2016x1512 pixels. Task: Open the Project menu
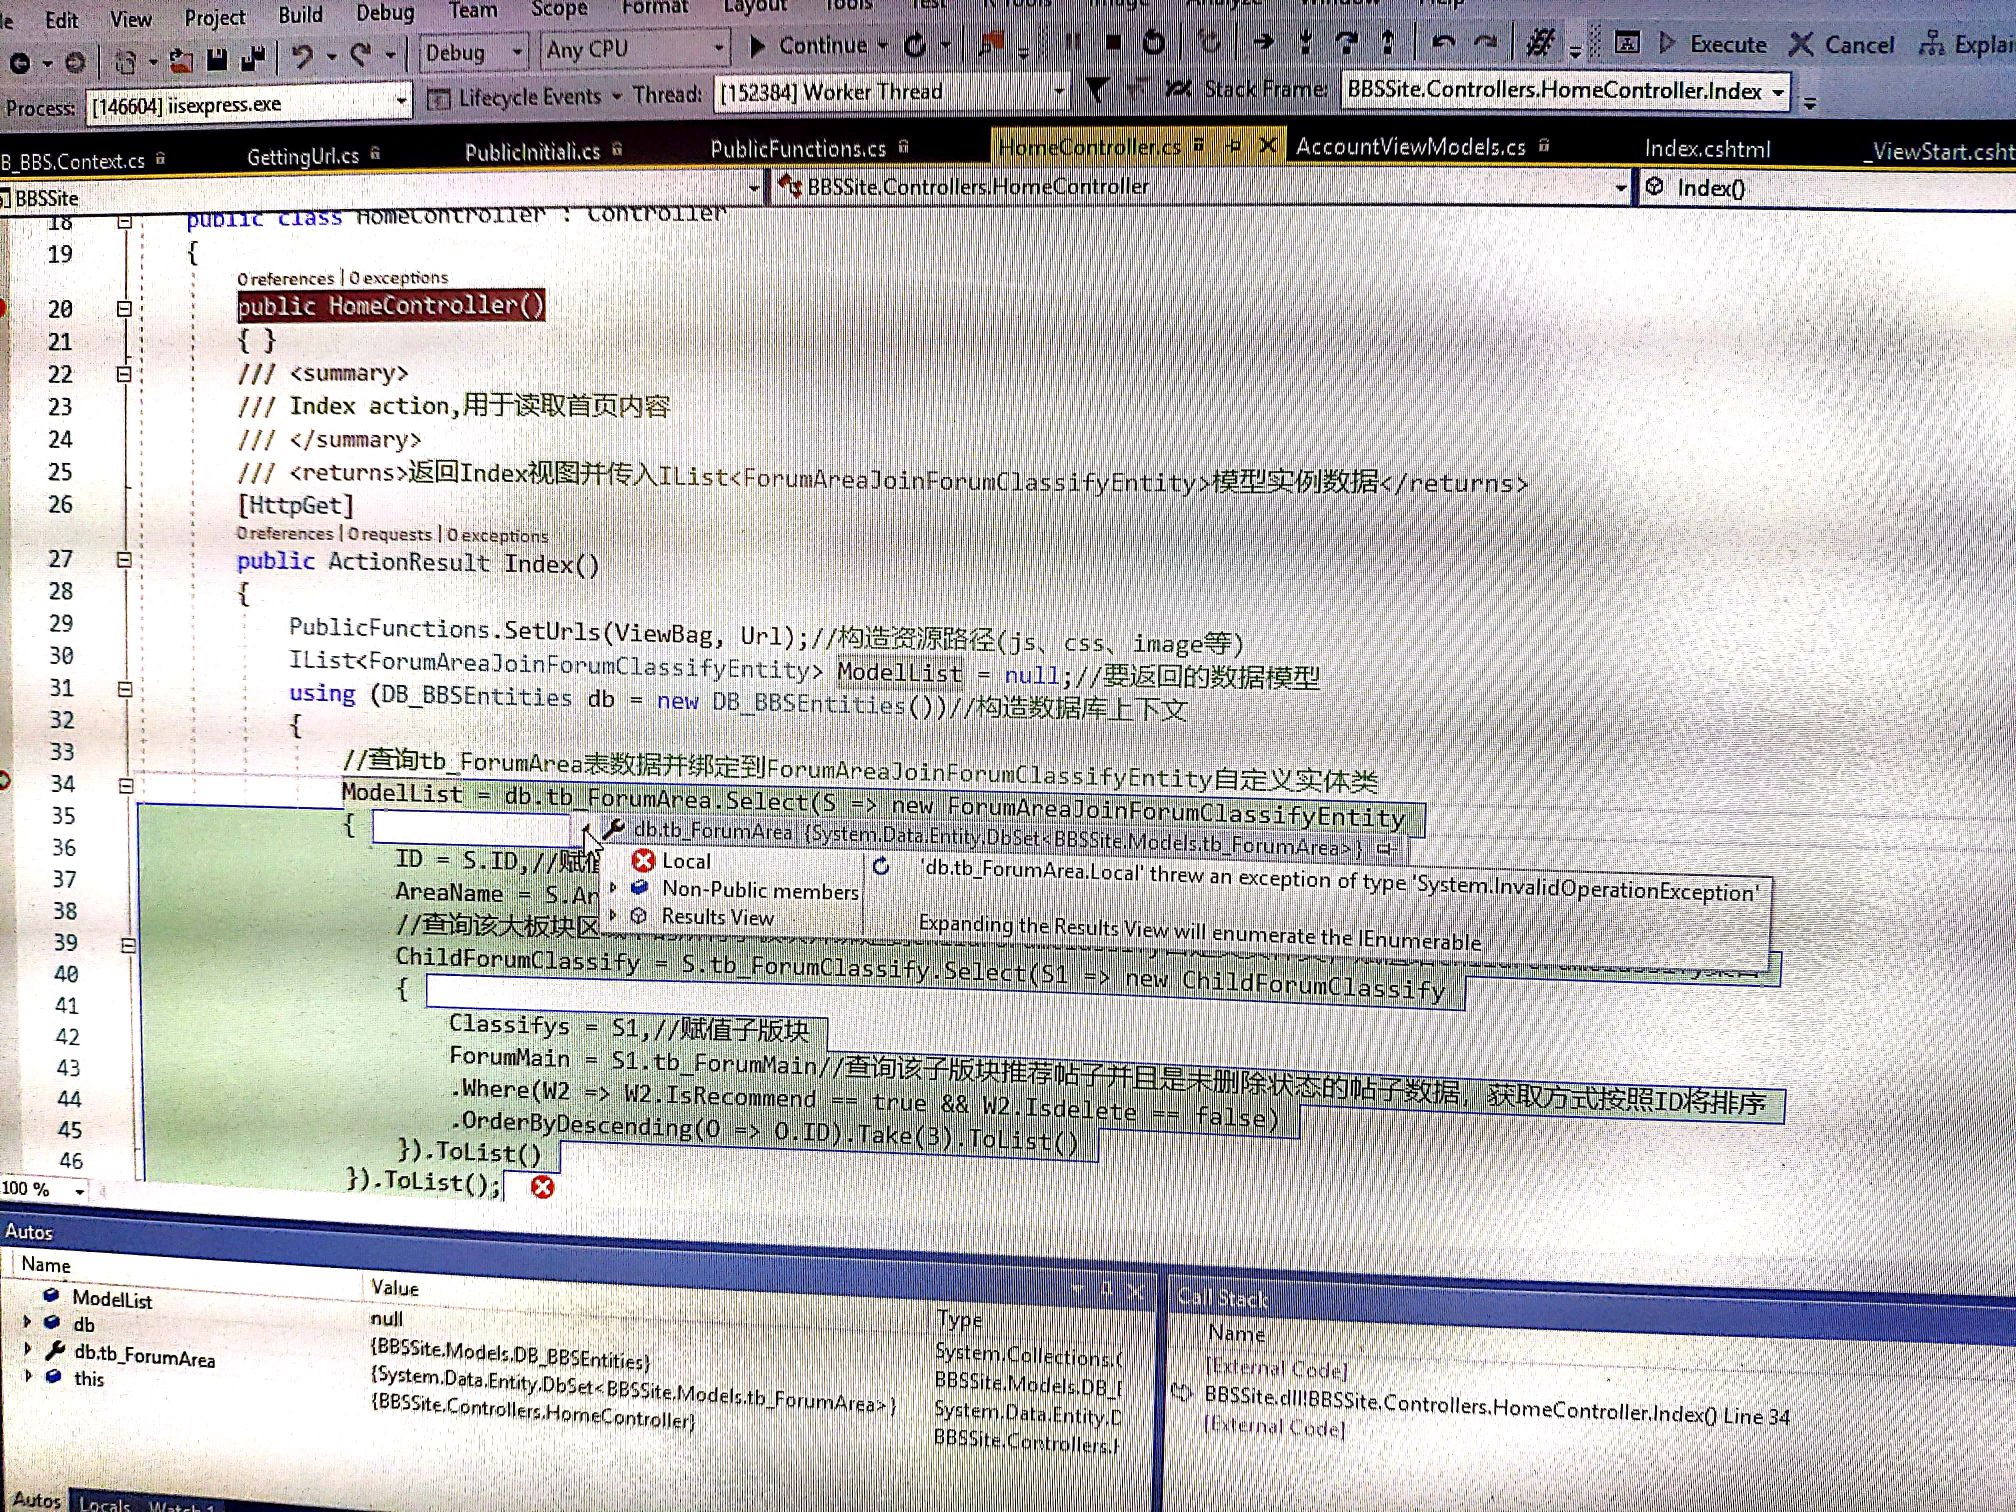coord(214,17)
